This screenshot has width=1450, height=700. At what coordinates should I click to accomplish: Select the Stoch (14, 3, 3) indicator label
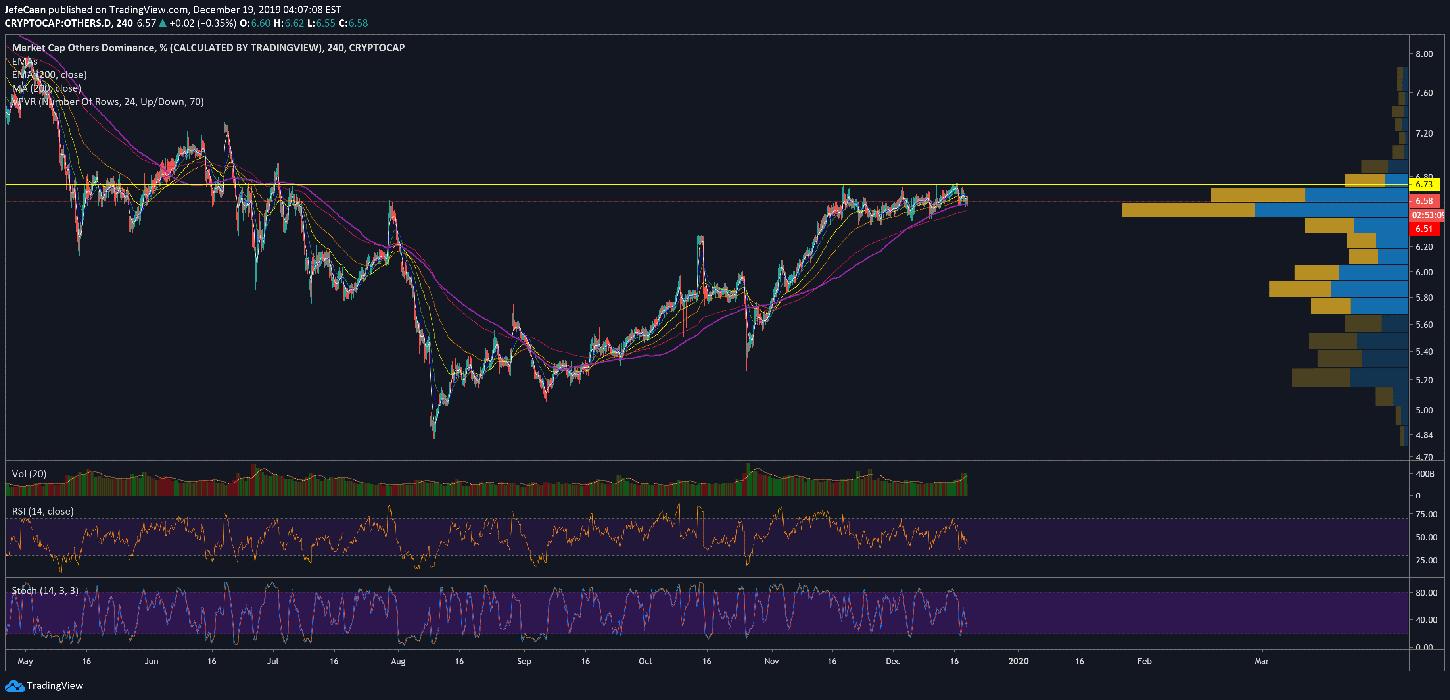45,590
